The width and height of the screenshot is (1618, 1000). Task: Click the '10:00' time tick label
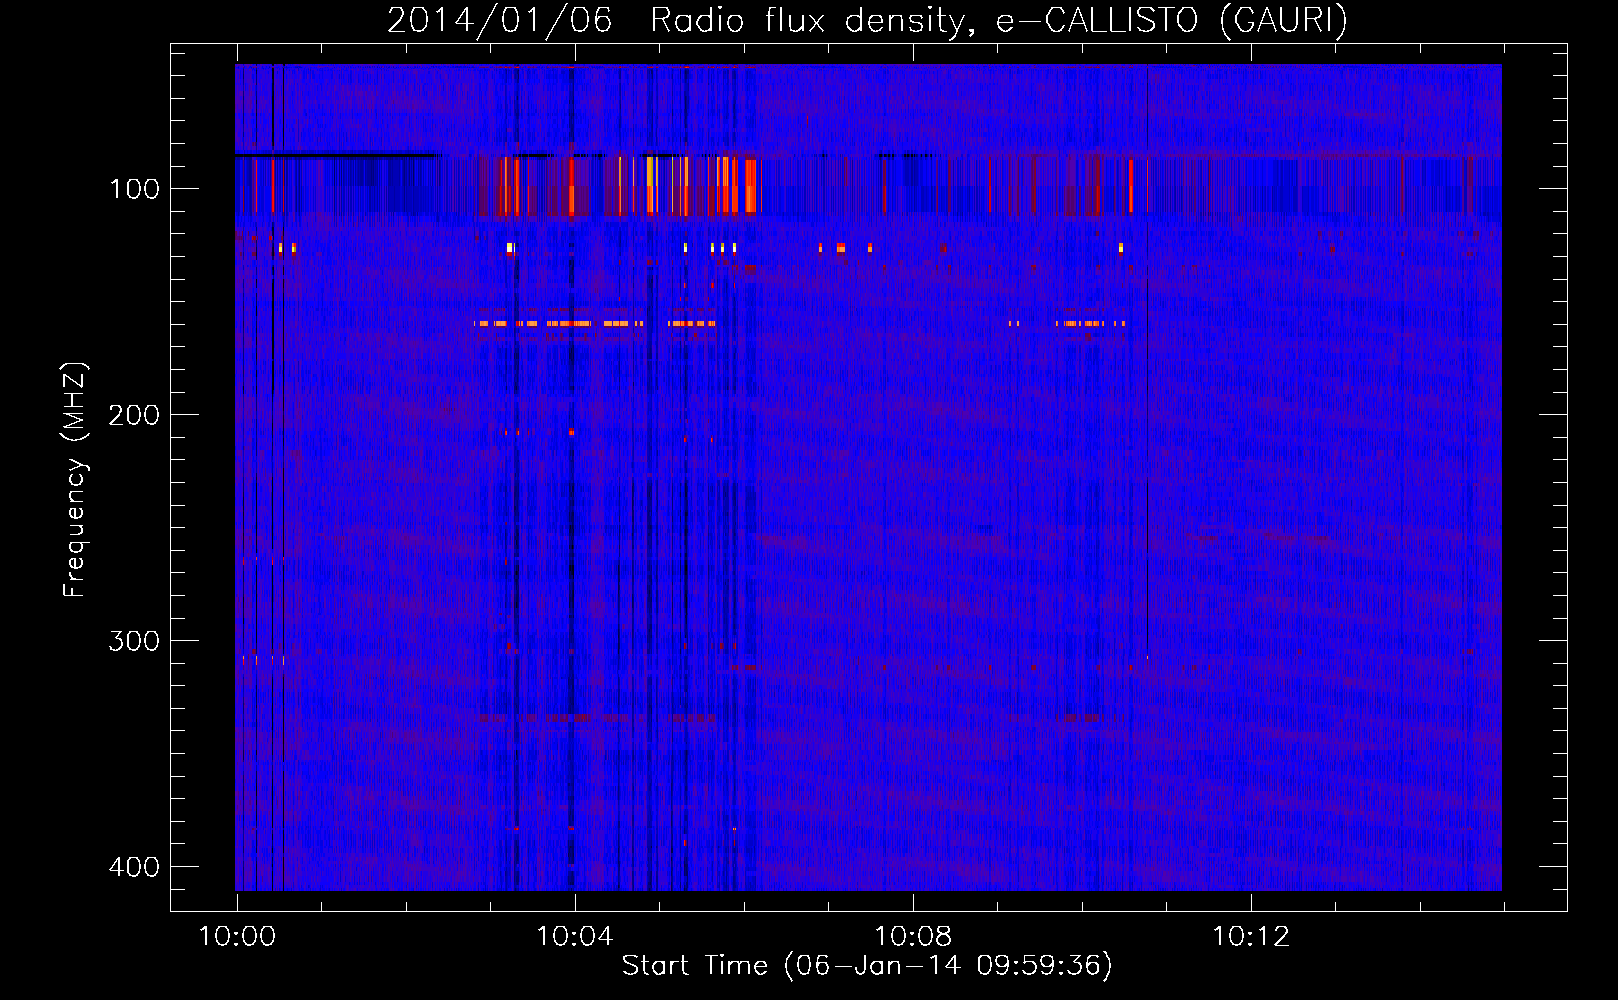[x=237, y=937]
